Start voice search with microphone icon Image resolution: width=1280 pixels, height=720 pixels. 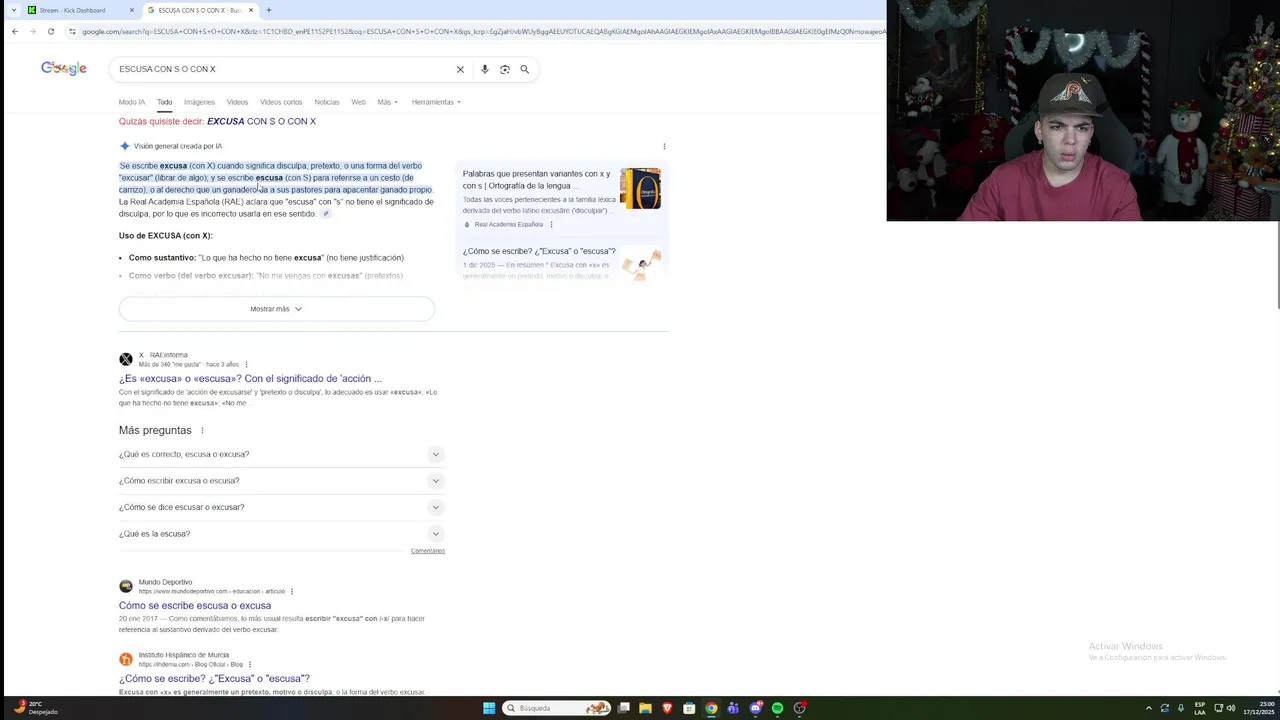click(485, 69)
